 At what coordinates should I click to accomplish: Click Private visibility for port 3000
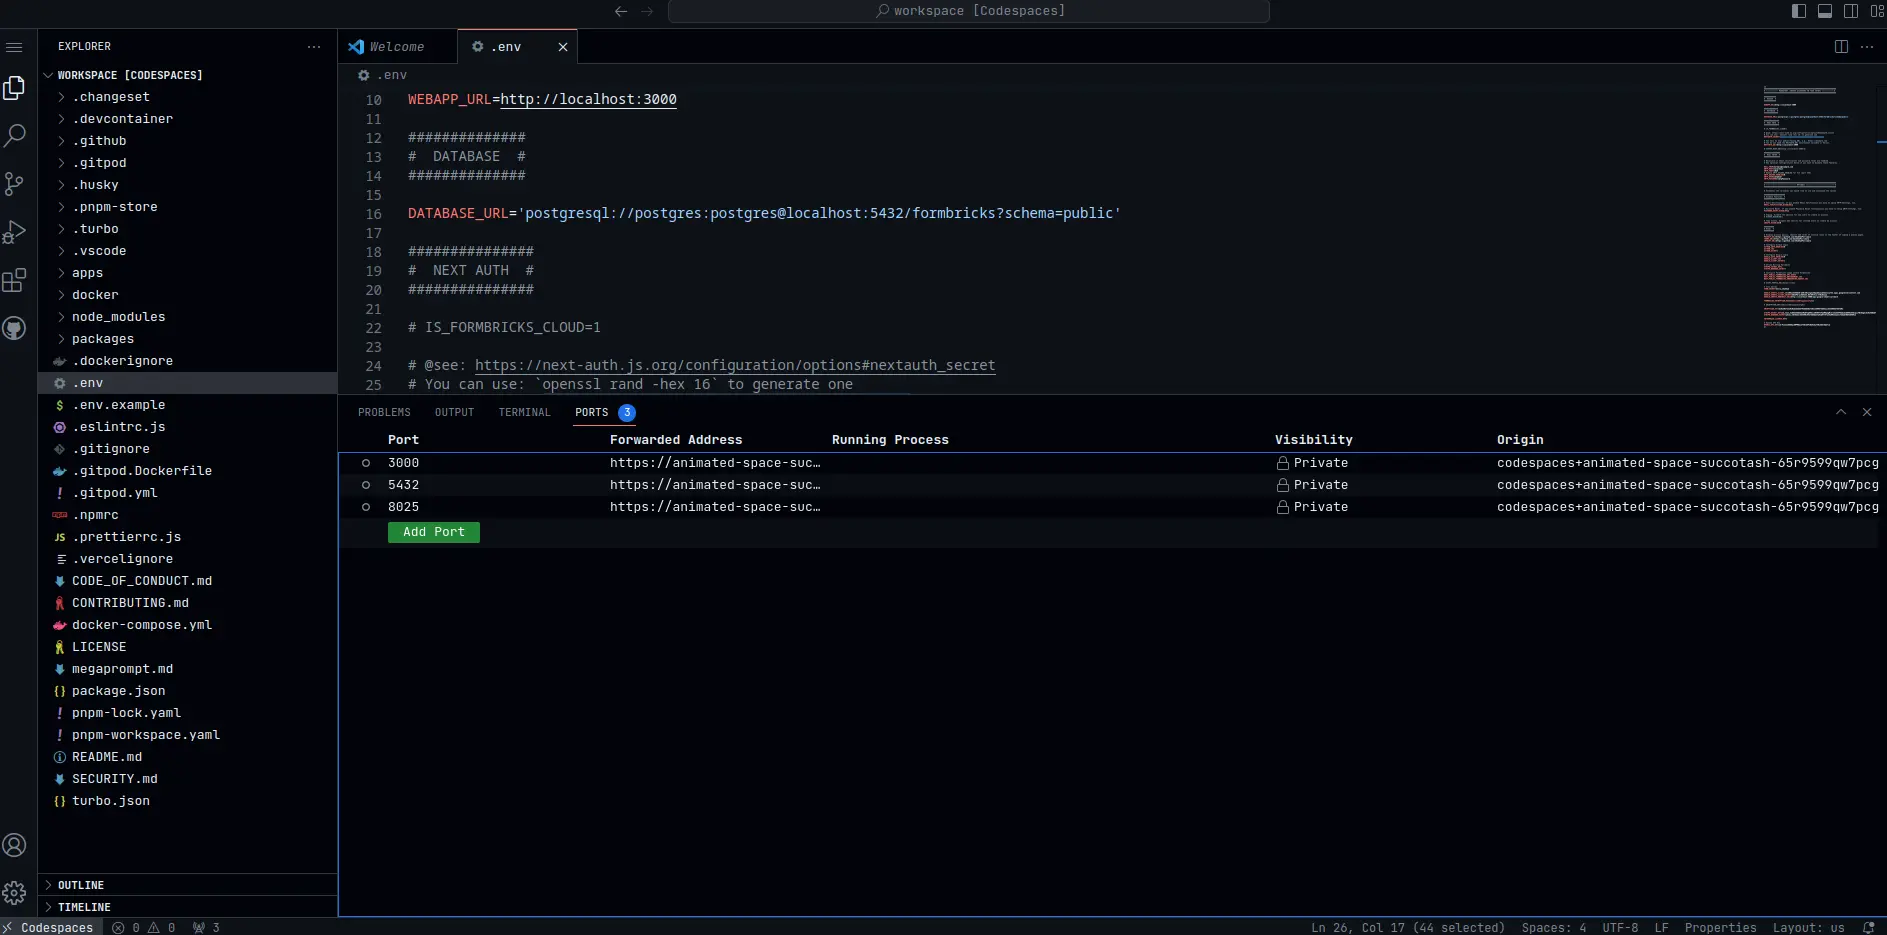(1312, 463)
